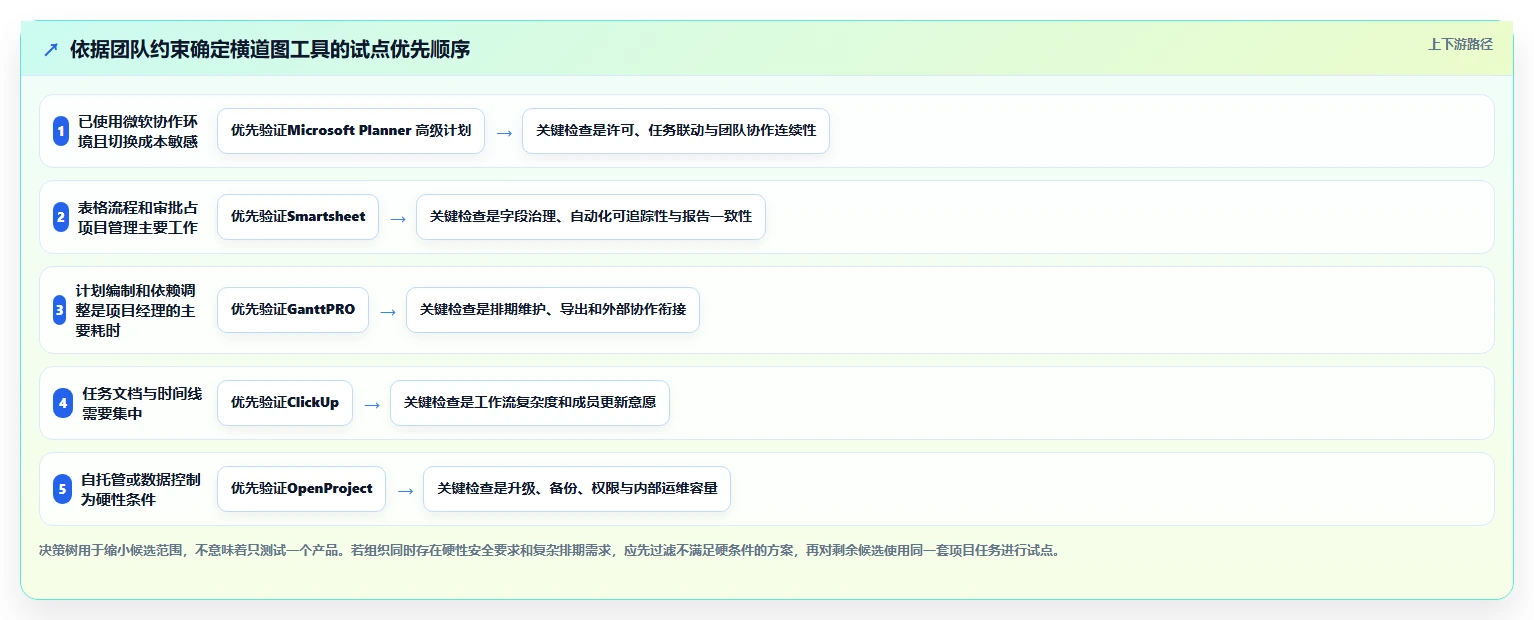Open the 关键检查是排期维护、导出和外部协作衔接 box
Screen dimensions: 1534x620
click(553, 310)
